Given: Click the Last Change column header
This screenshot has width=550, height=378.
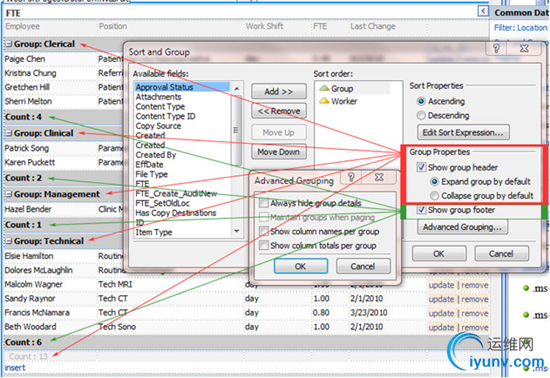Looking at the screenshot, I should 373,26.
